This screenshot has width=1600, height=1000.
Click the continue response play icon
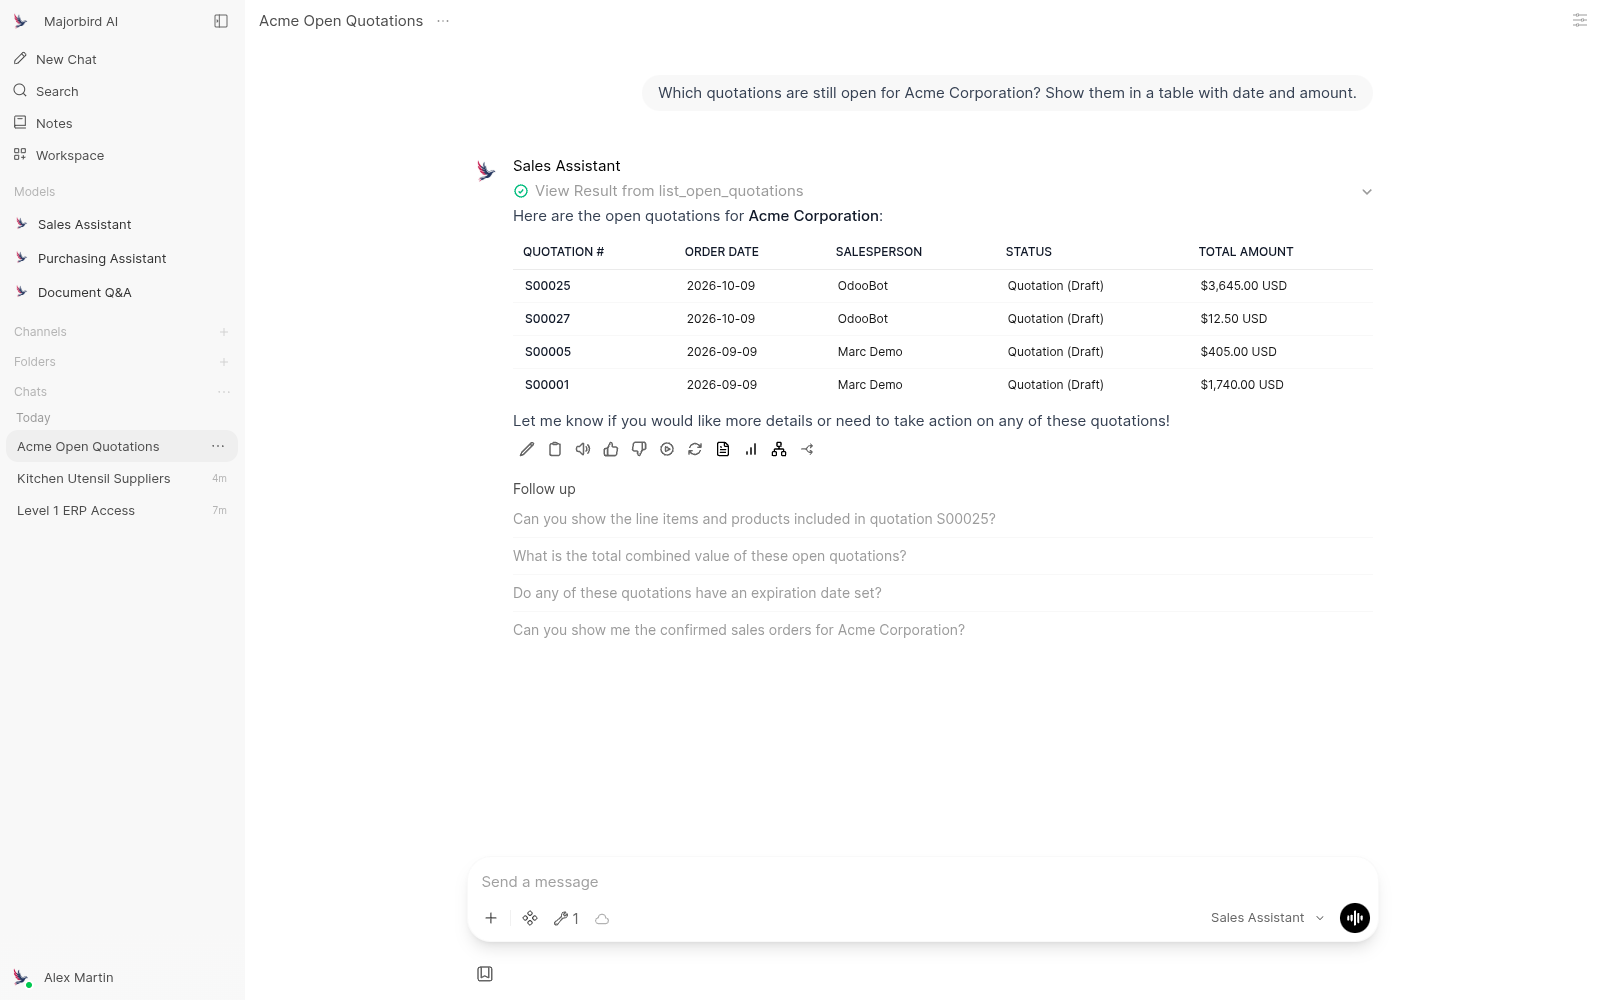(x=667, y=450)
